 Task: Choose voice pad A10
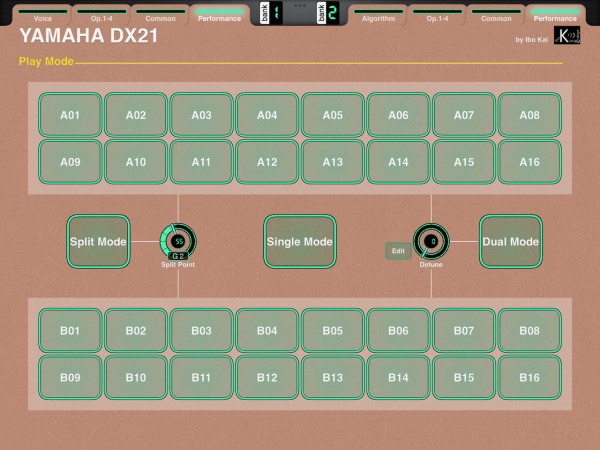(x=136, y=162)
